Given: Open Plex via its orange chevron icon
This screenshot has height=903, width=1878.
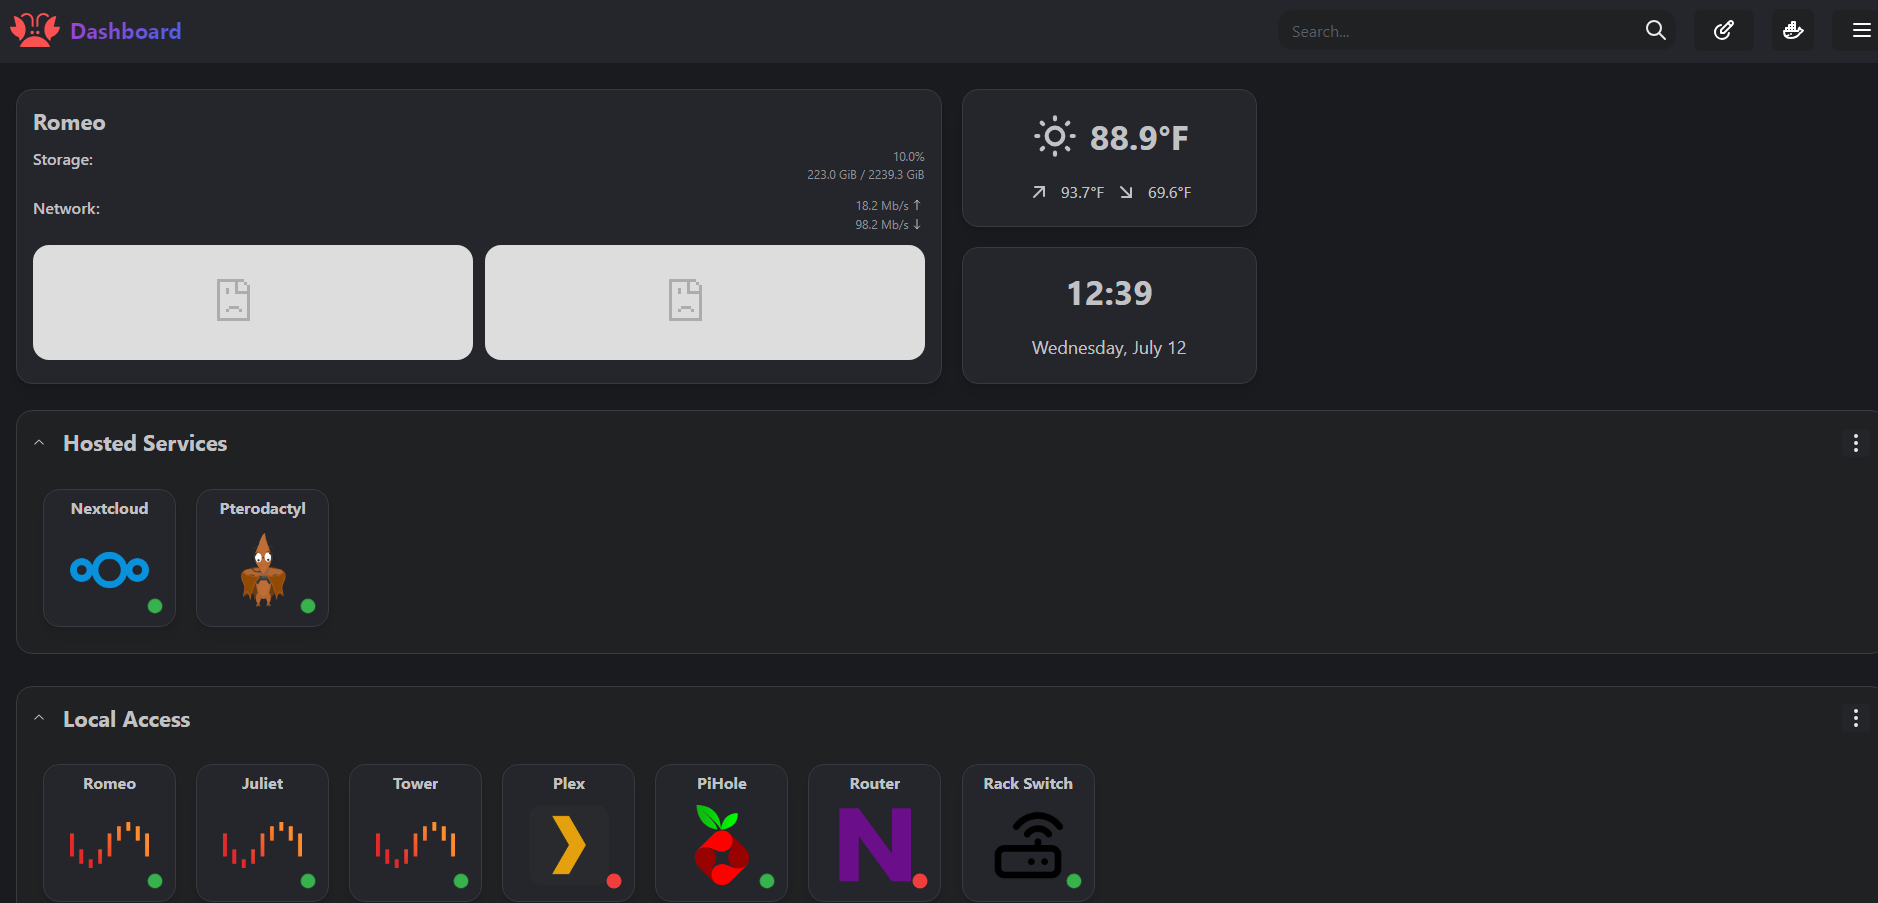Looking at the screenshot, I should [567, 845].
